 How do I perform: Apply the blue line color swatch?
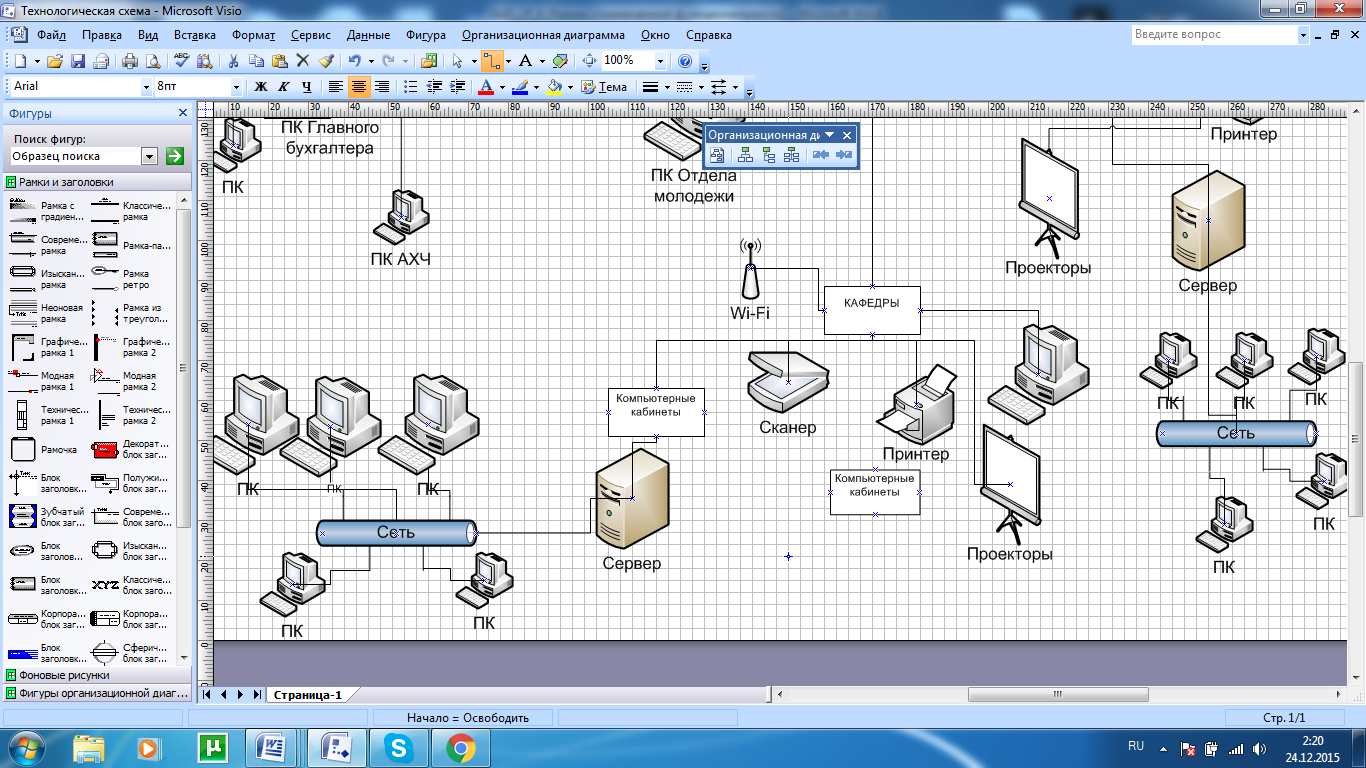519,87
